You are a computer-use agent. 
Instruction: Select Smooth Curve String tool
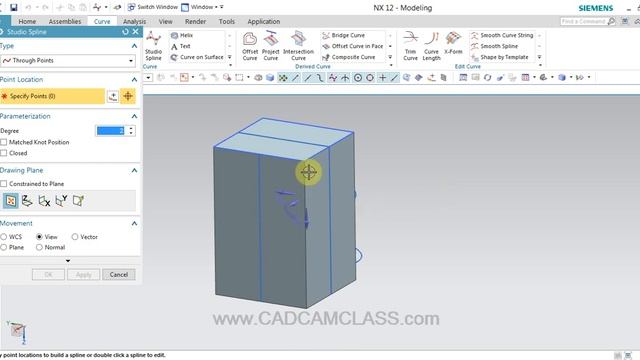(x=502, y=36)
